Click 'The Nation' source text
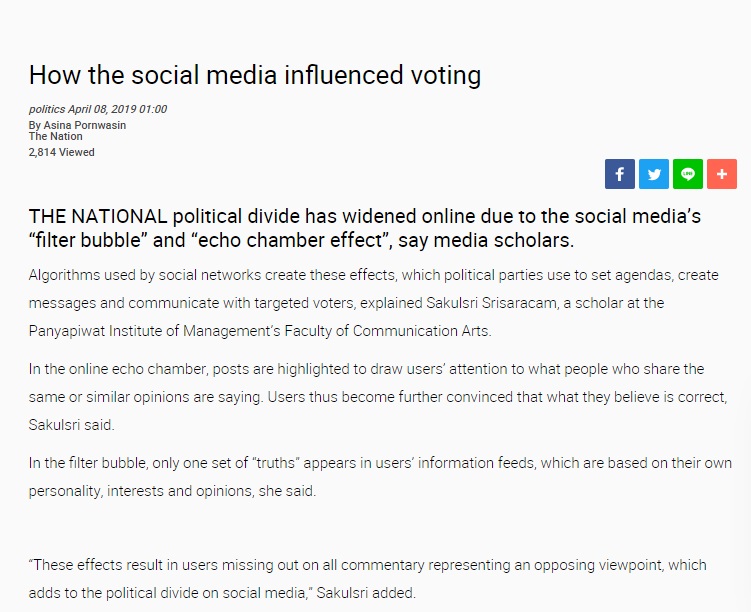The image size is (751, 612). click(56, 136)
